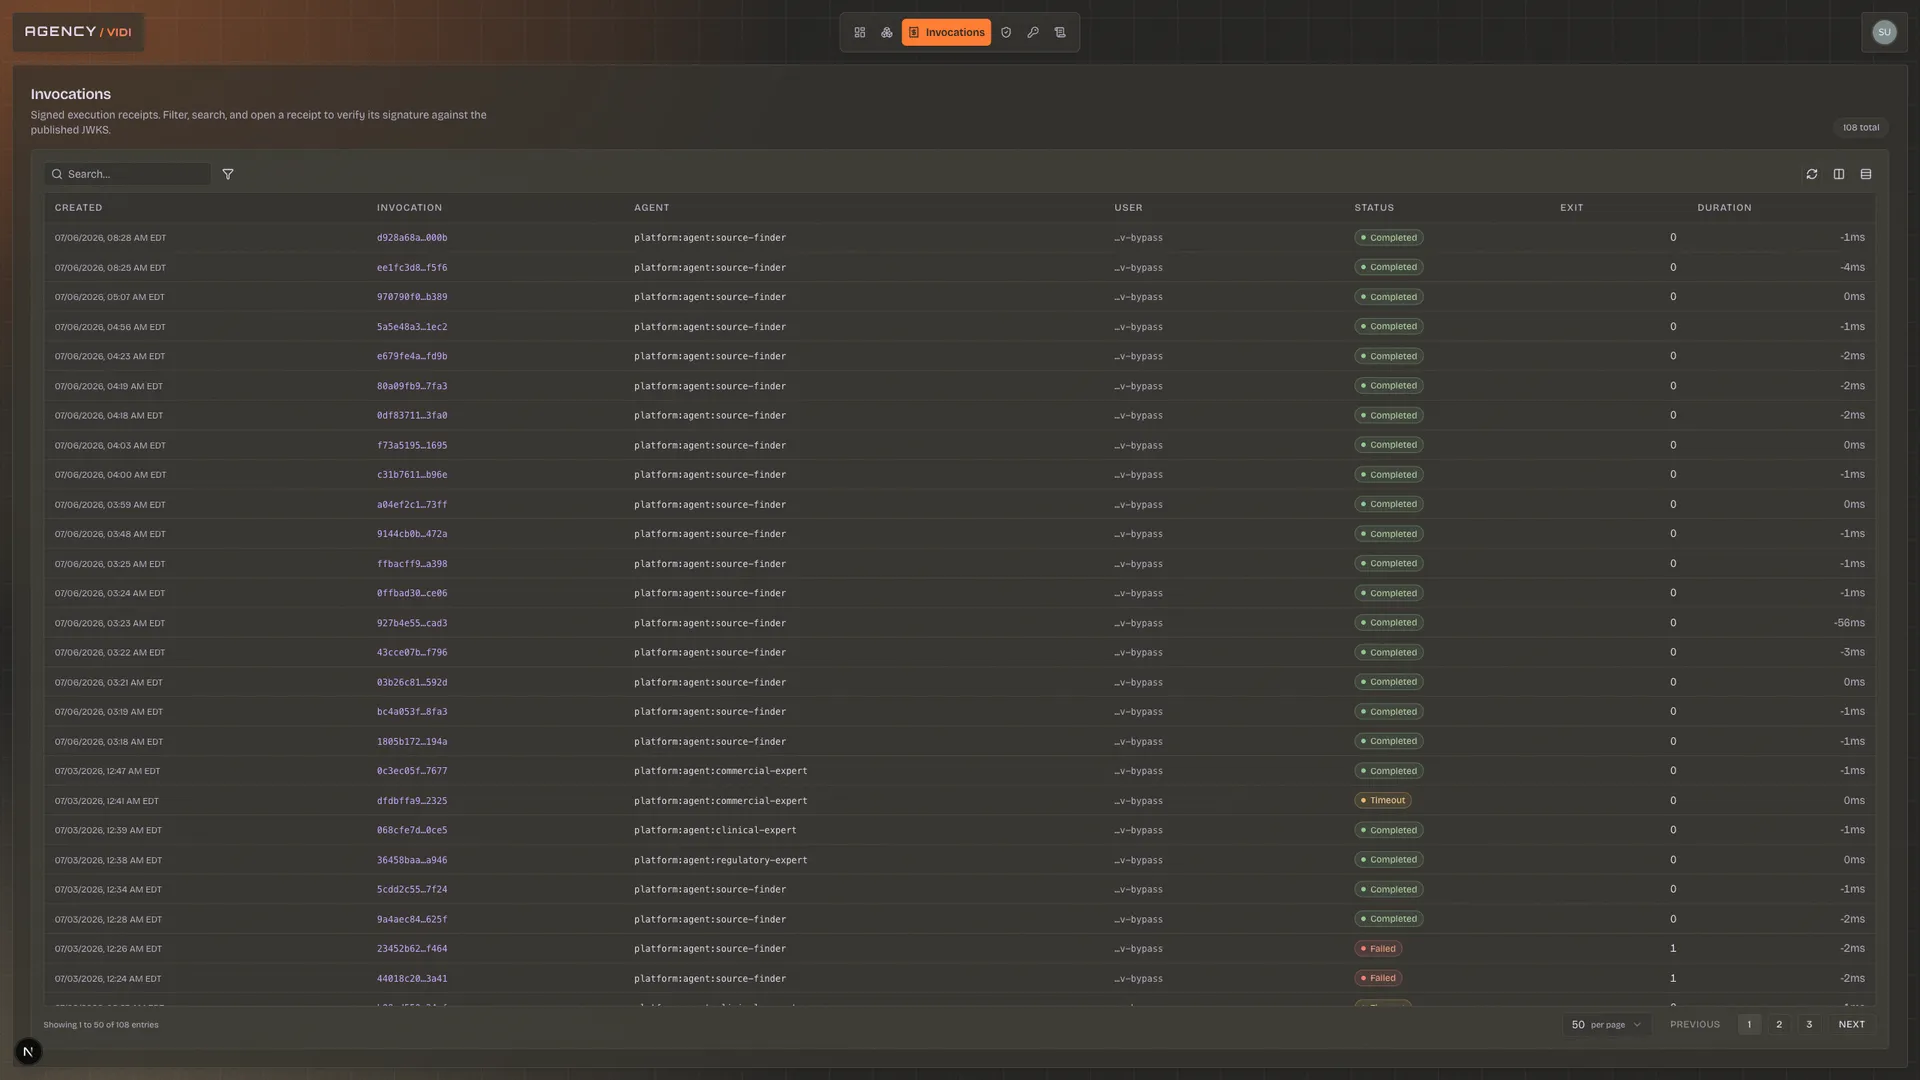
Task: Select page 1 in the pagination
Action: 1749,1025
